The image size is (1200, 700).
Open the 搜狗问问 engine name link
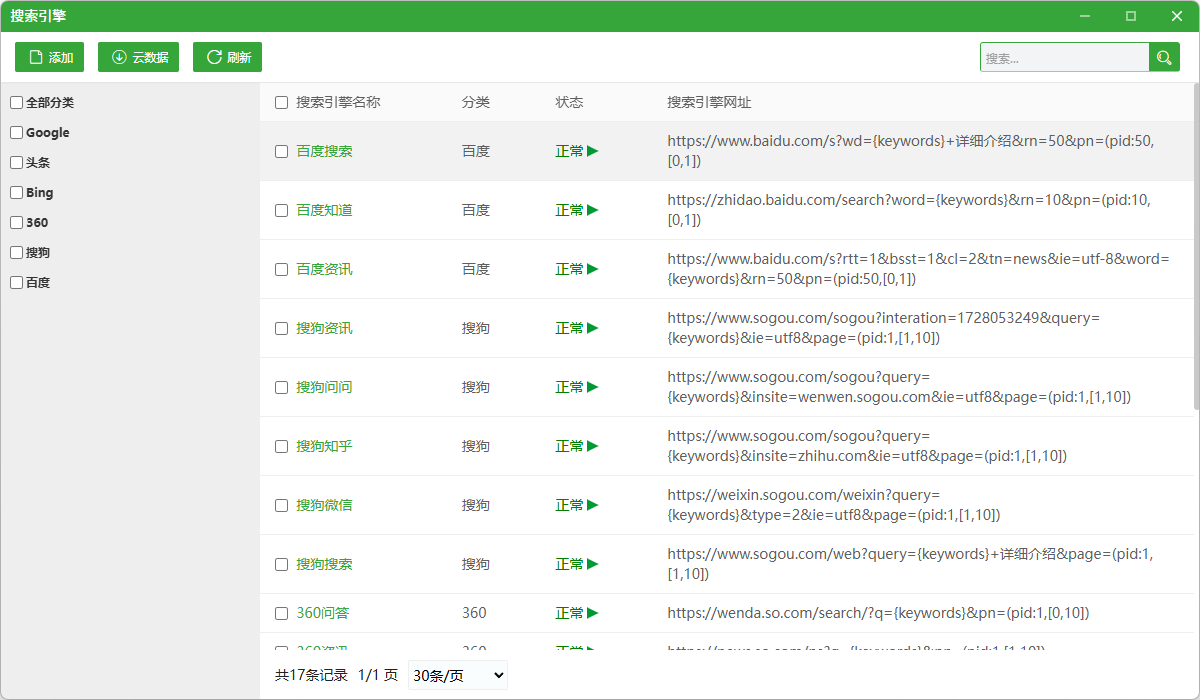(x=324, y=387)
